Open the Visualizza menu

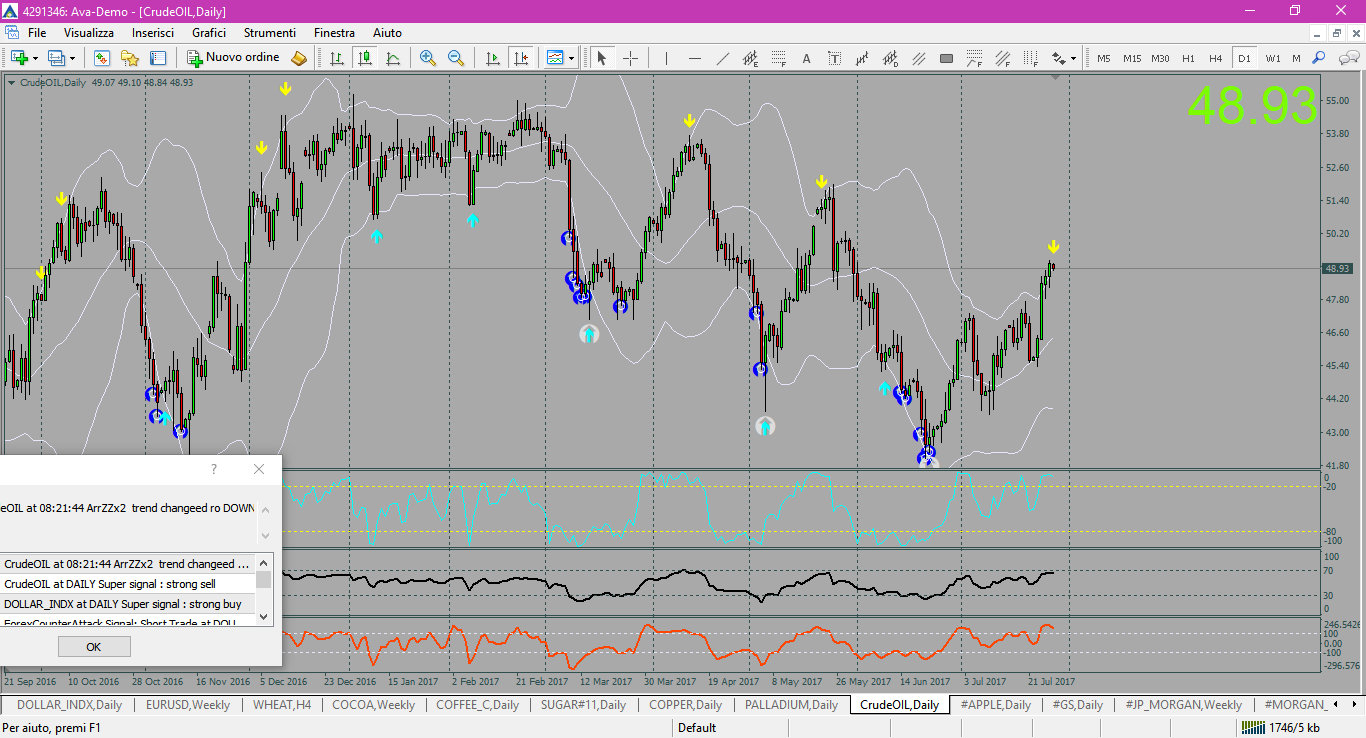pos(89,33)
